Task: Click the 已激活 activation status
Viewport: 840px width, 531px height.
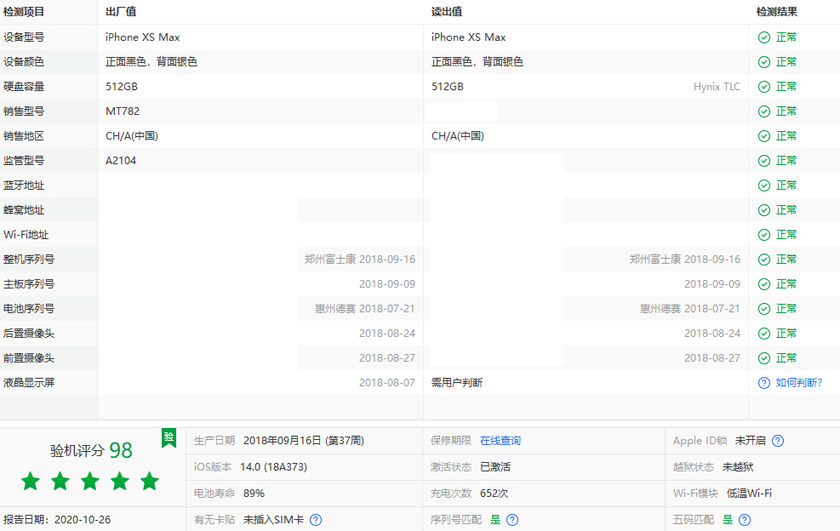Action: (x=495, y=467)
